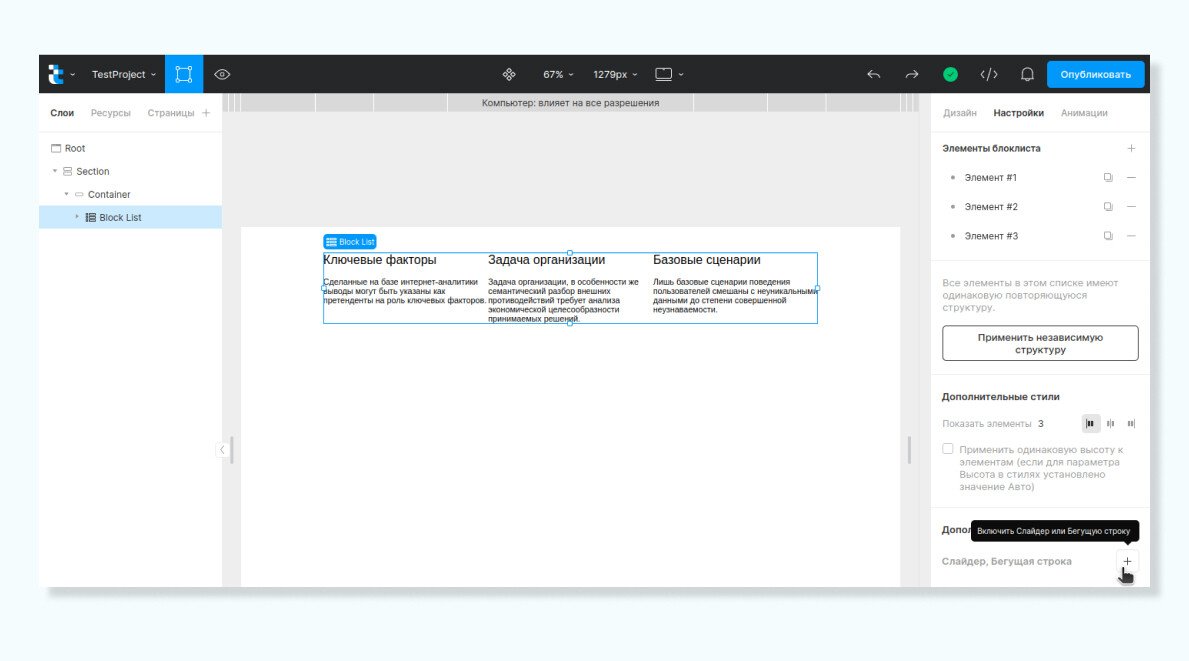Choose left alignment for elements
The width and height of the screenshot is (1189, 661).
coord(1090,424)
